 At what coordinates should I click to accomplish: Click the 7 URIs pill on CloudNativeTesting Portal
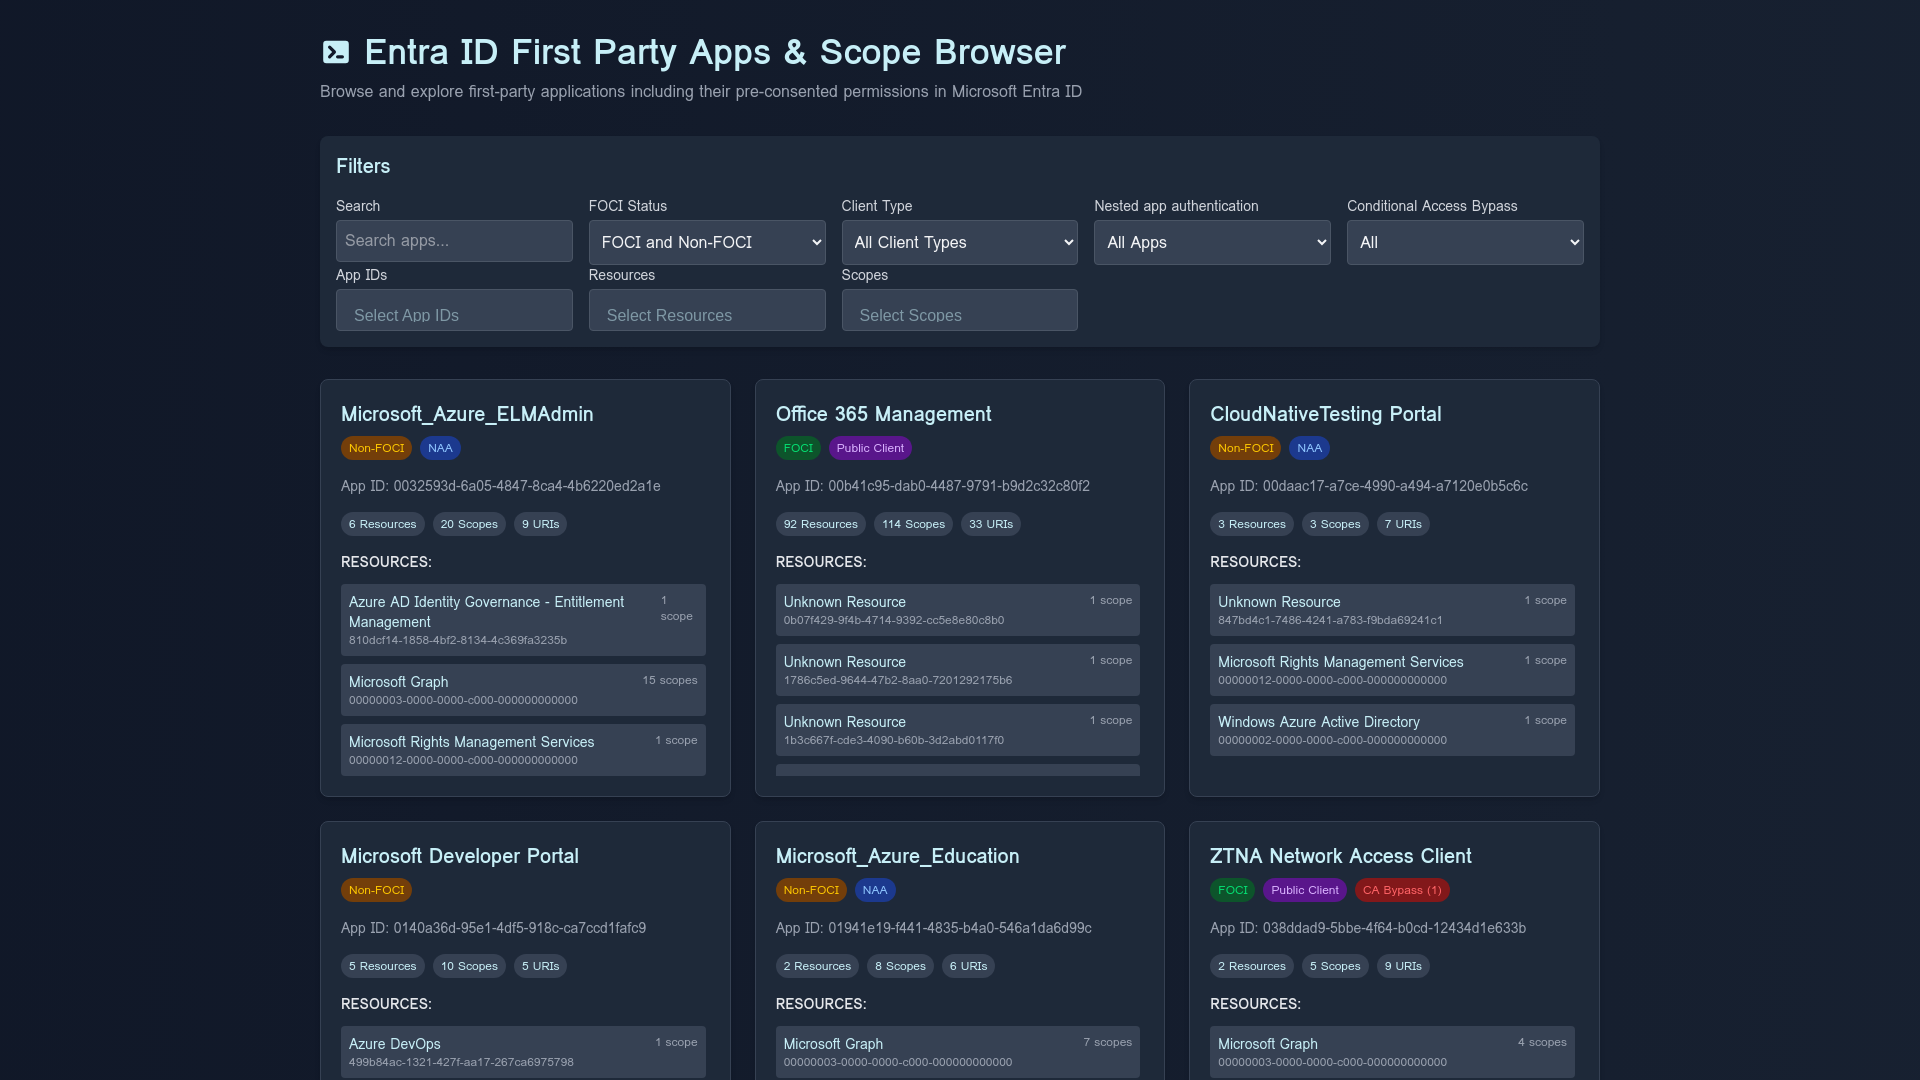pyautogui.click(x=1403, y=524)
